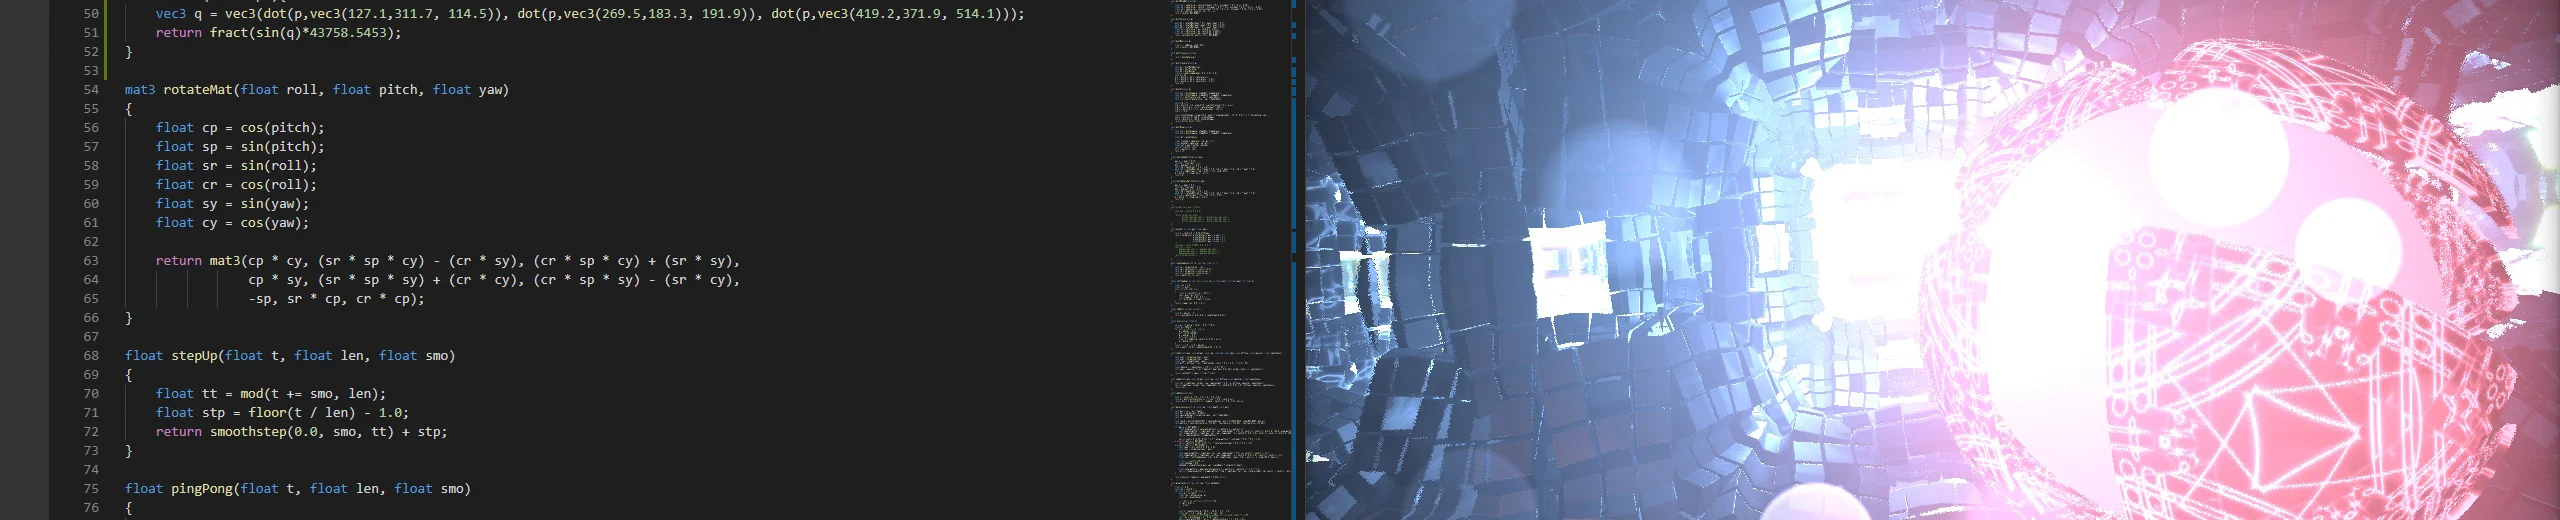
Task: Click the 'float cy = cos(yaw);' line
Action: 232,223
